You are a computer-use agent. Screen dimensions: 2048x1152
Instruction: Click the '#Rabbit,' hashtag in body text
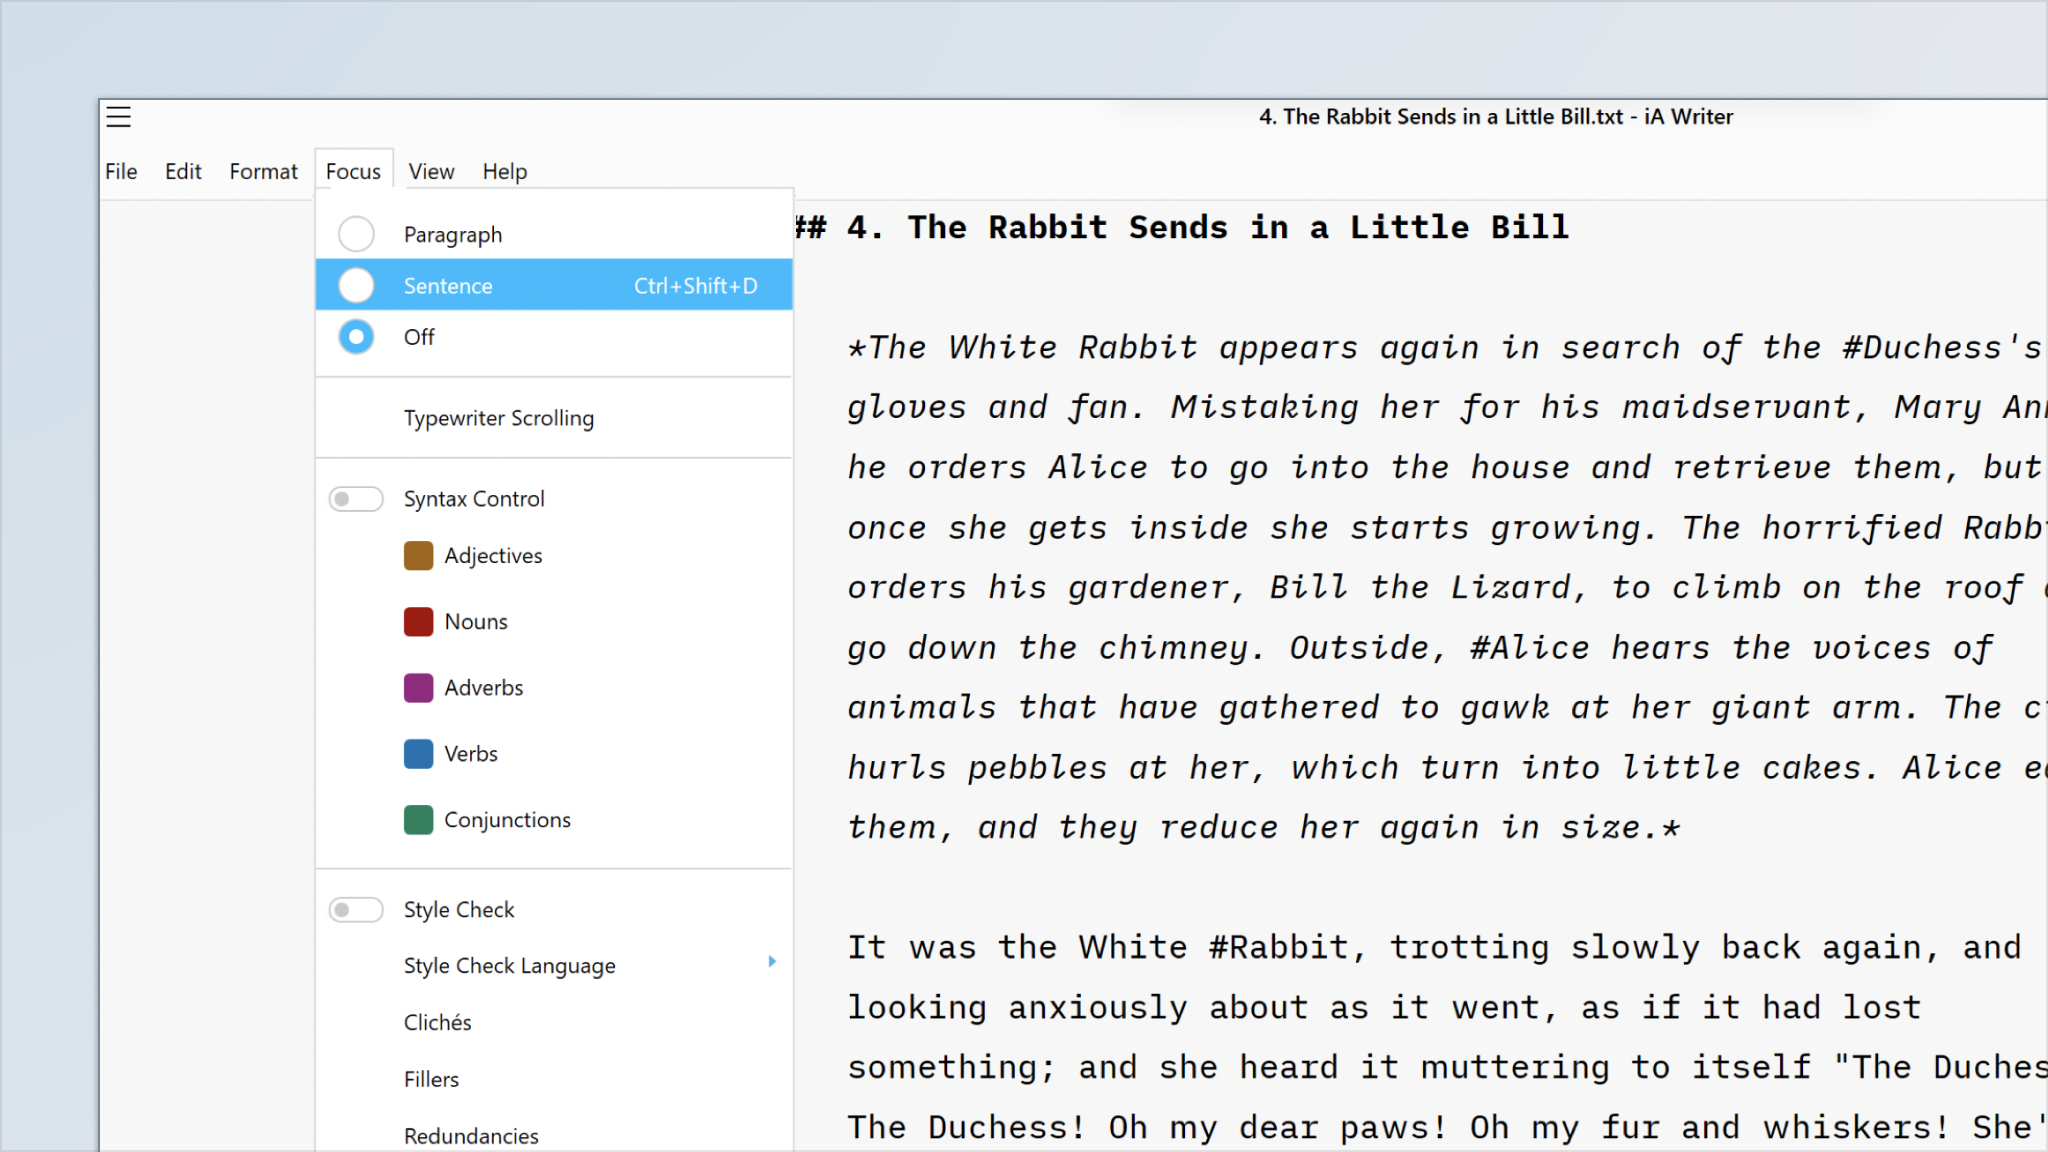pos(1288,947)
